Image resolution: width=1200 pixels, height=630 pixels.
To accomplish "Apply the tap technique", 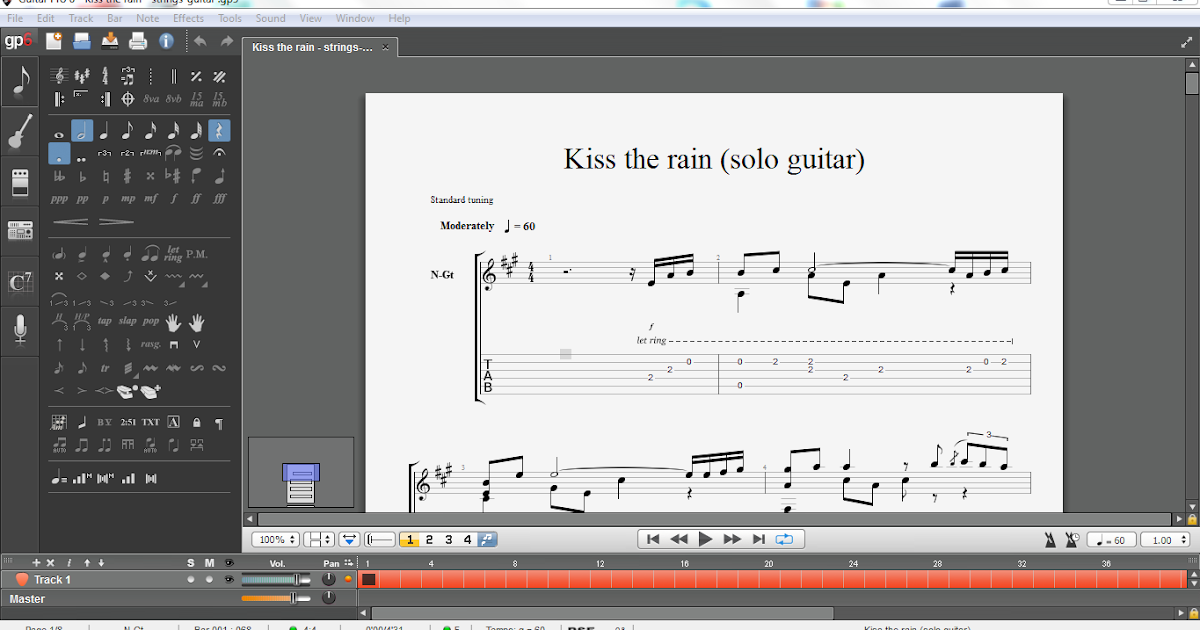I will pyautogui.click(x=105, y=321).
